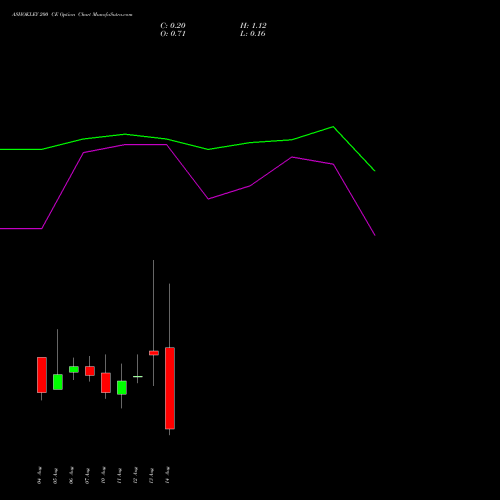The width and height of the screenshot is (500, 500).
Task: Click the '12 Aug' date label
Action: point(135,475)
